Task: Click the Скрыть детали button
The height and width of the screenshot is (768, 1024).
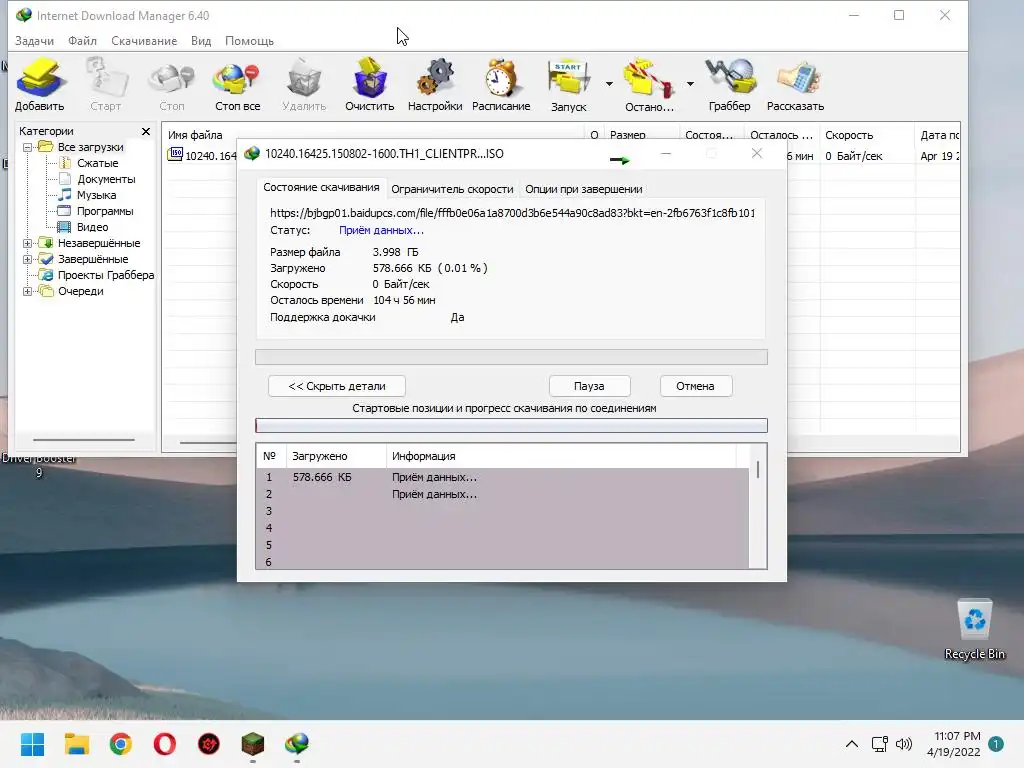Action: point(337,386)
